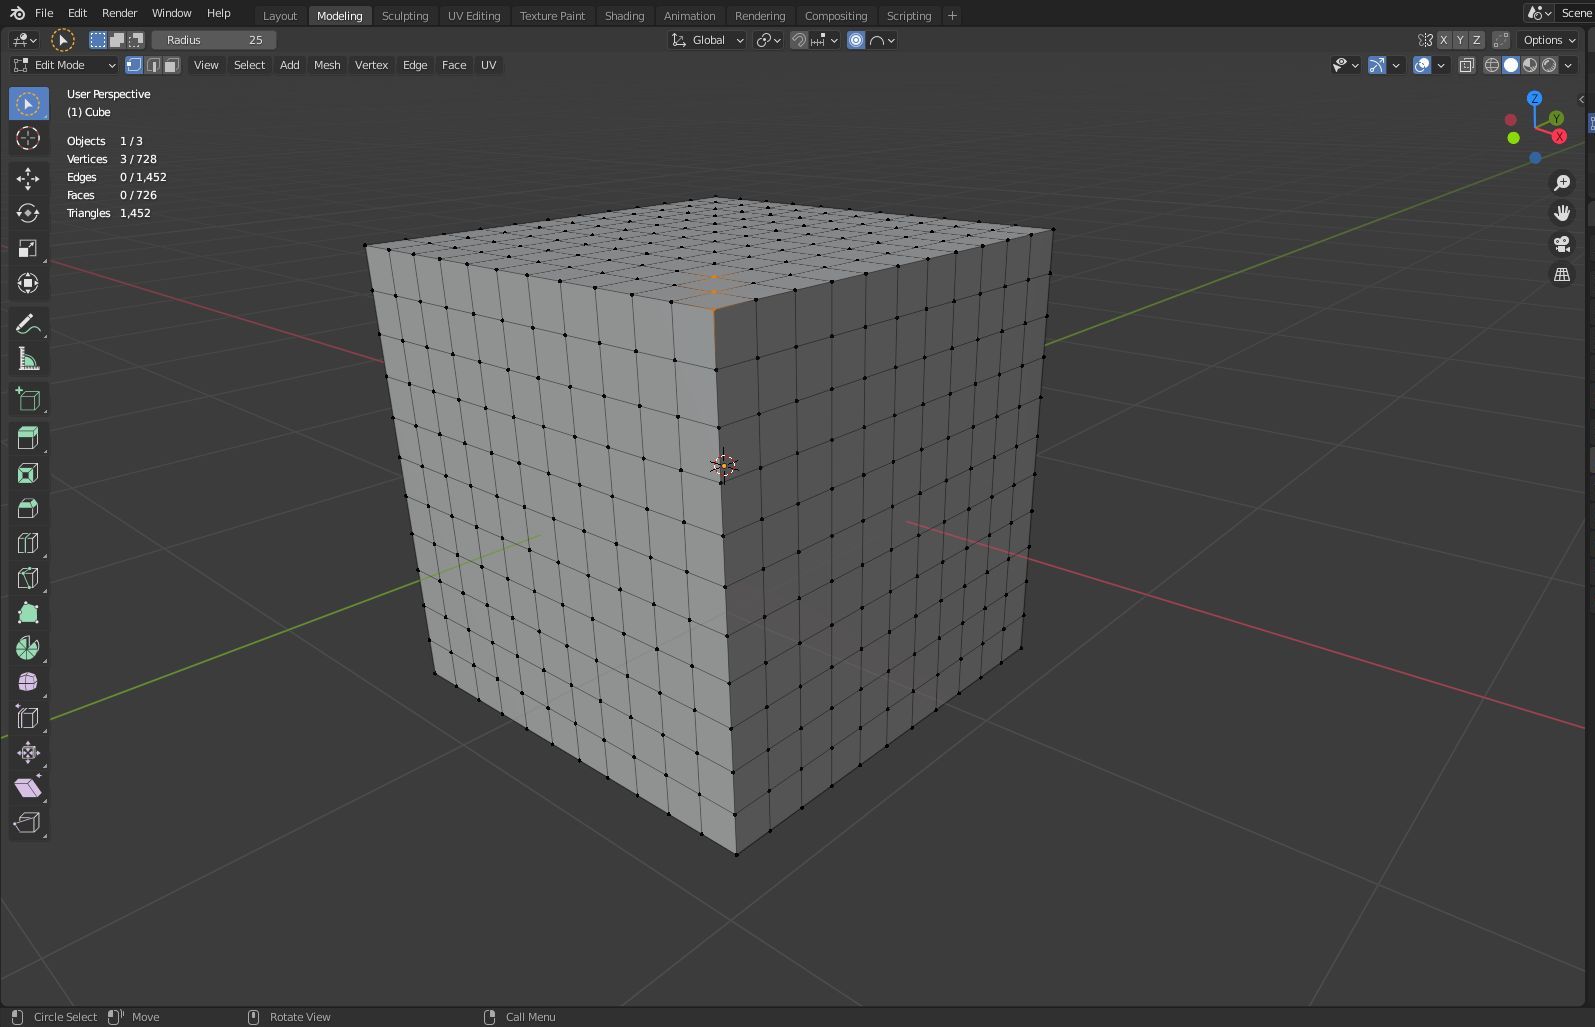Screen dimensions: 1595x1027
Task: Select the Bevel tool
Action: [28, 508]
